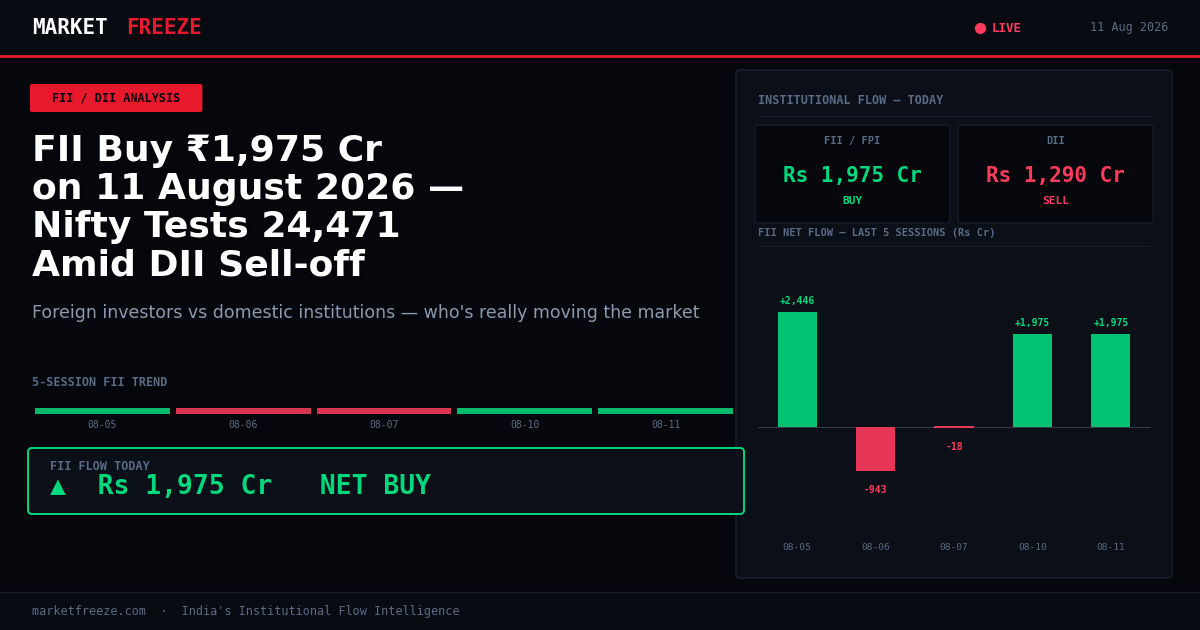Click the 08-11 green trend segment

665,411
